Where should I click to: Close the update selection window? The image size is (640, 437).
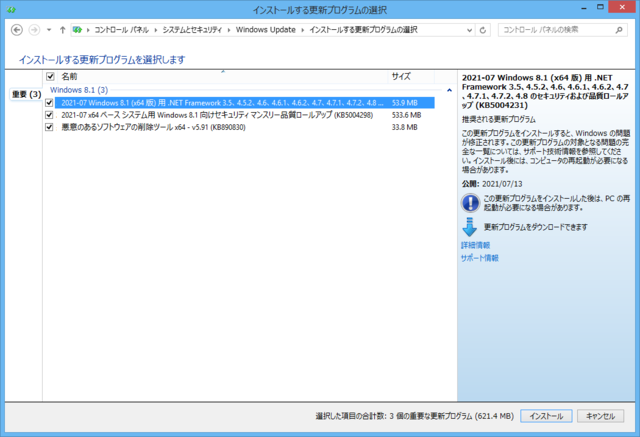[622, 7]
